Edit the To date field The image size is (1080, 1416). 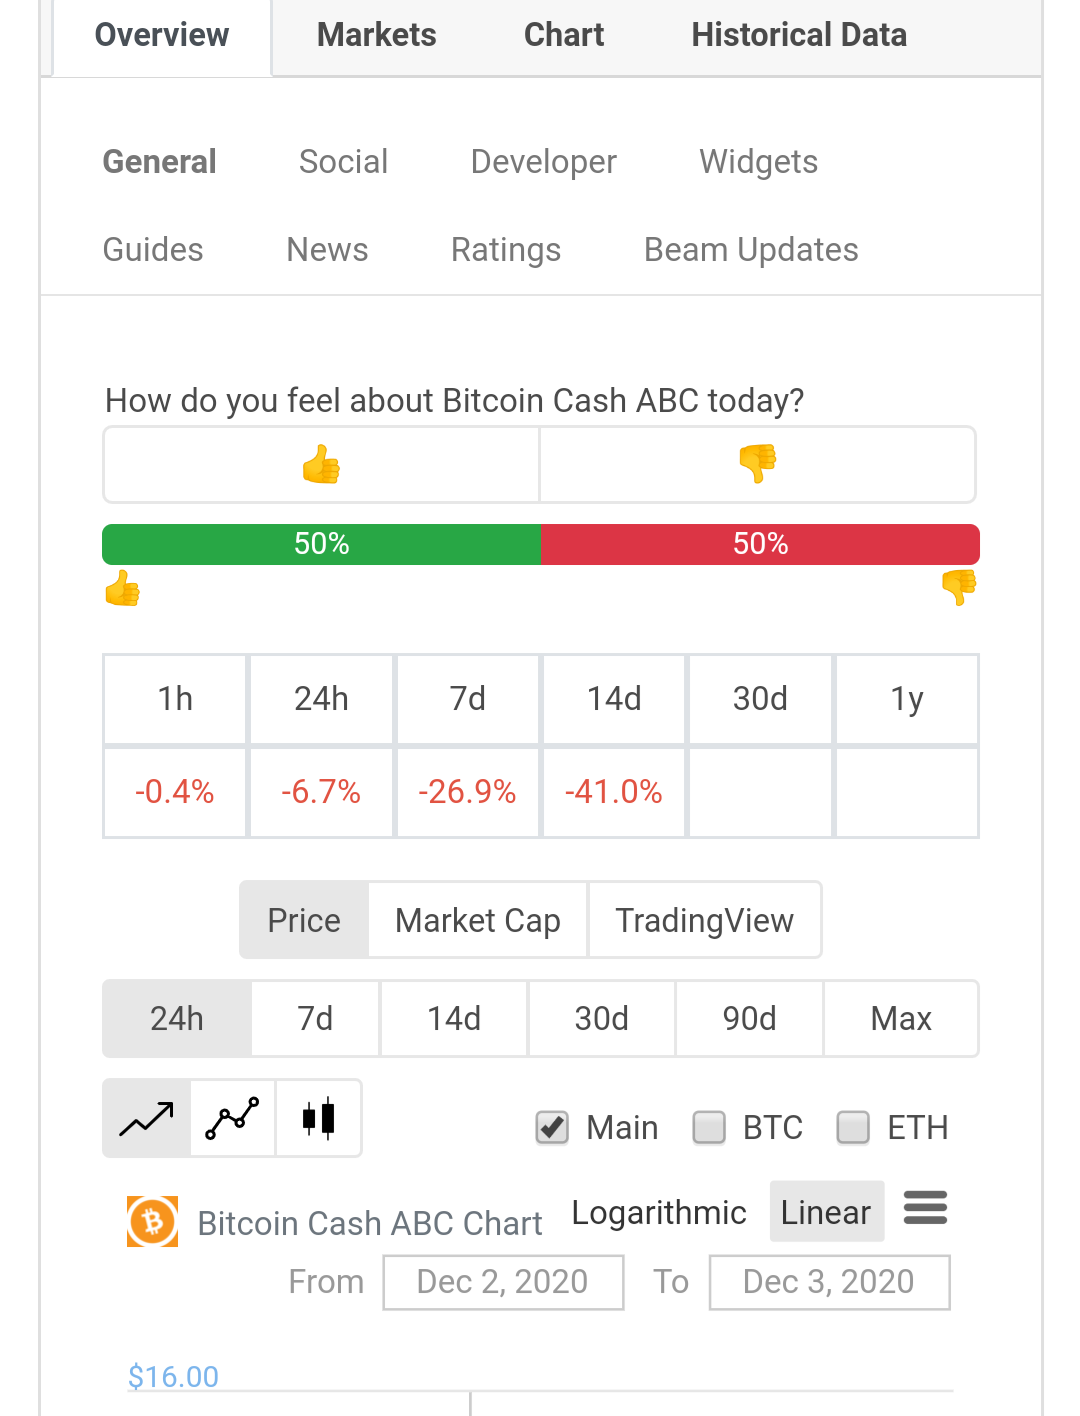(x=829, y=1282)
